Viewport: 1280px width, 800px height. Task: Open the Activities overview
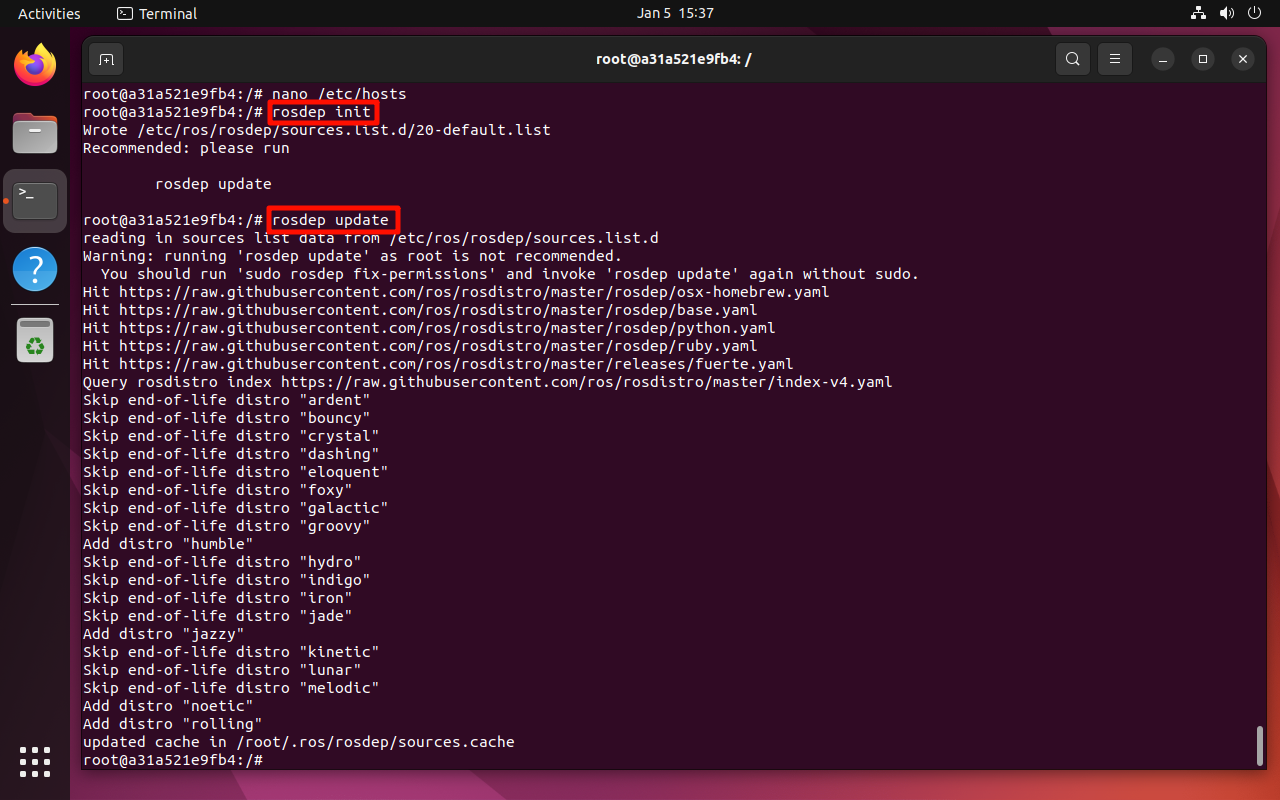click(x=49, y=13)
